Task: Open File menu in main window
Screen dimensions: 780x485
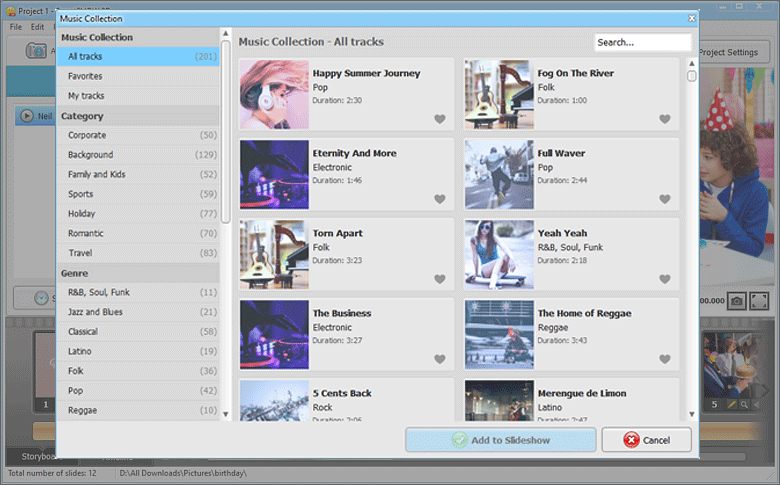Action: (16, 27)
